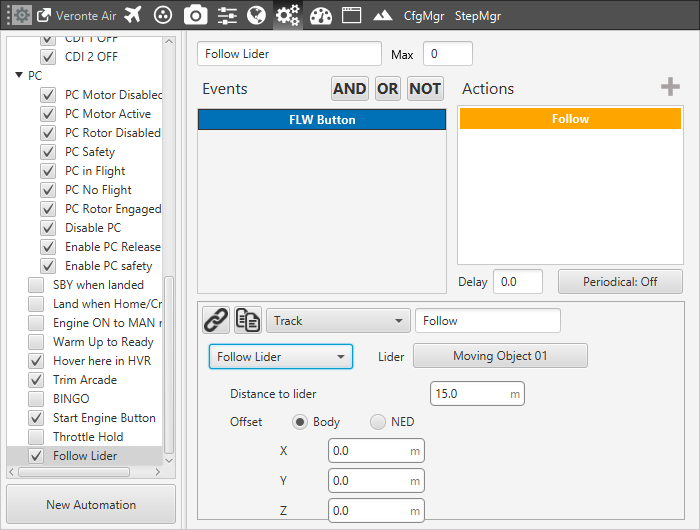
Task: Click the NOT logic button
Action: pos(425,88)
